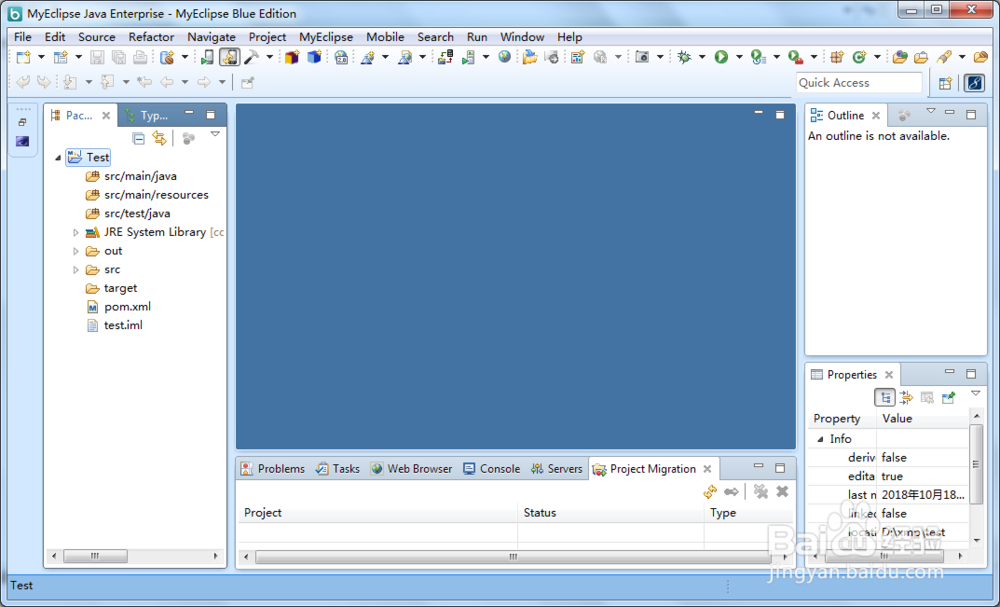The width and height of the screenshot is (1000, 607).
Task: Open the MyEclipse menu
Action: pos(326,37)
